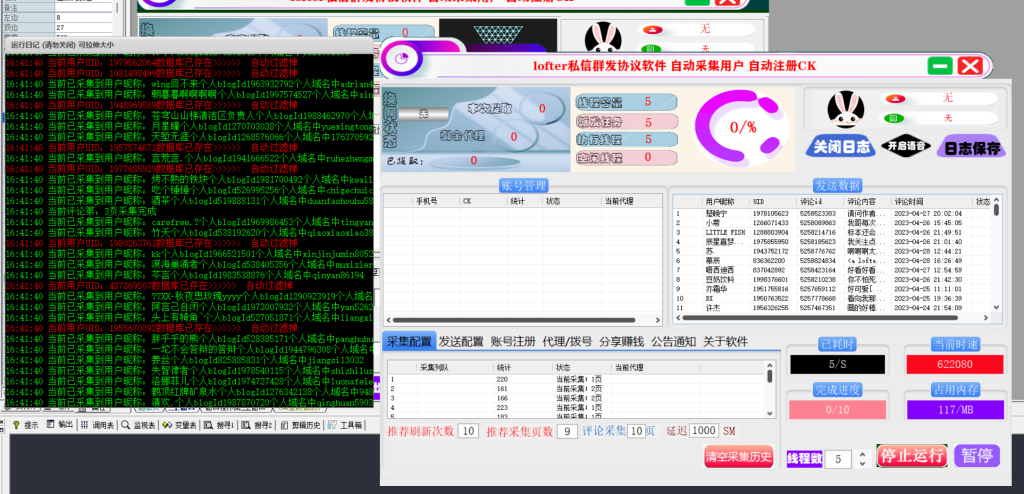Image resolution: width=1024 pixels, height=494 pixels.
Task: Open the 提示 tab in bottom toolbar
Action: coord(29,425)
